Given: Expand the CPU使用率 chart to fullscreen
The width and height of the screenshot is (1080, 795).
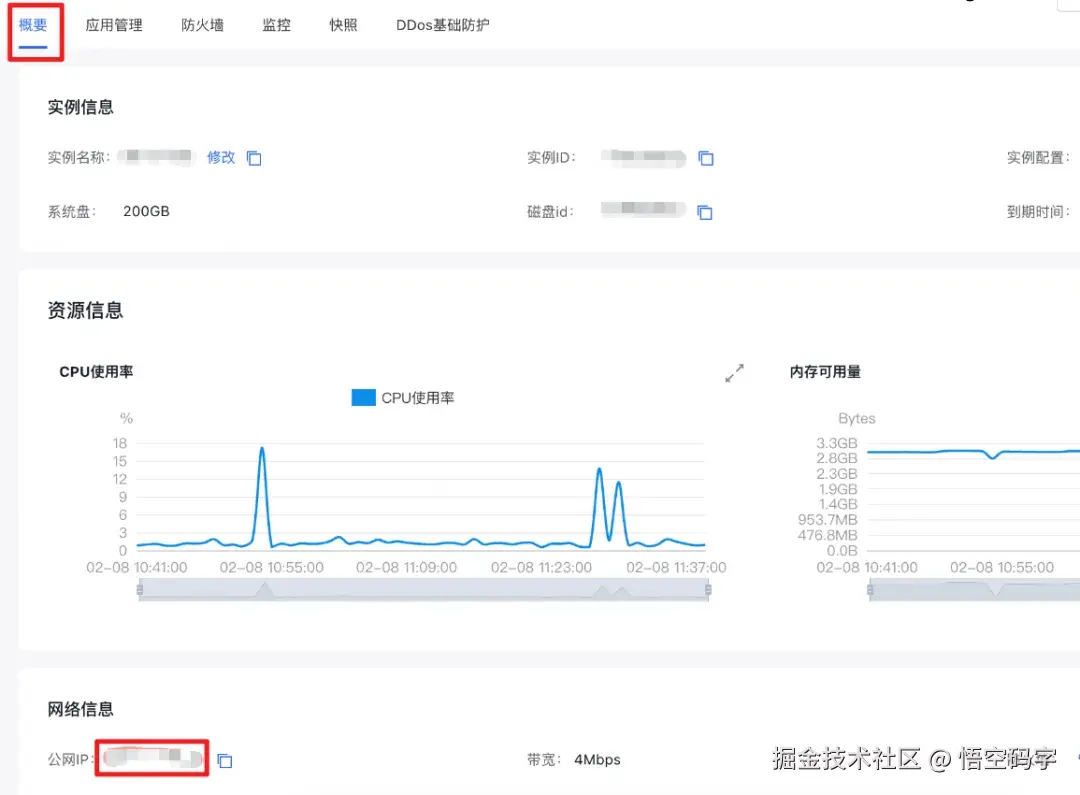Looking at the screenshot, I should [735, 372].
